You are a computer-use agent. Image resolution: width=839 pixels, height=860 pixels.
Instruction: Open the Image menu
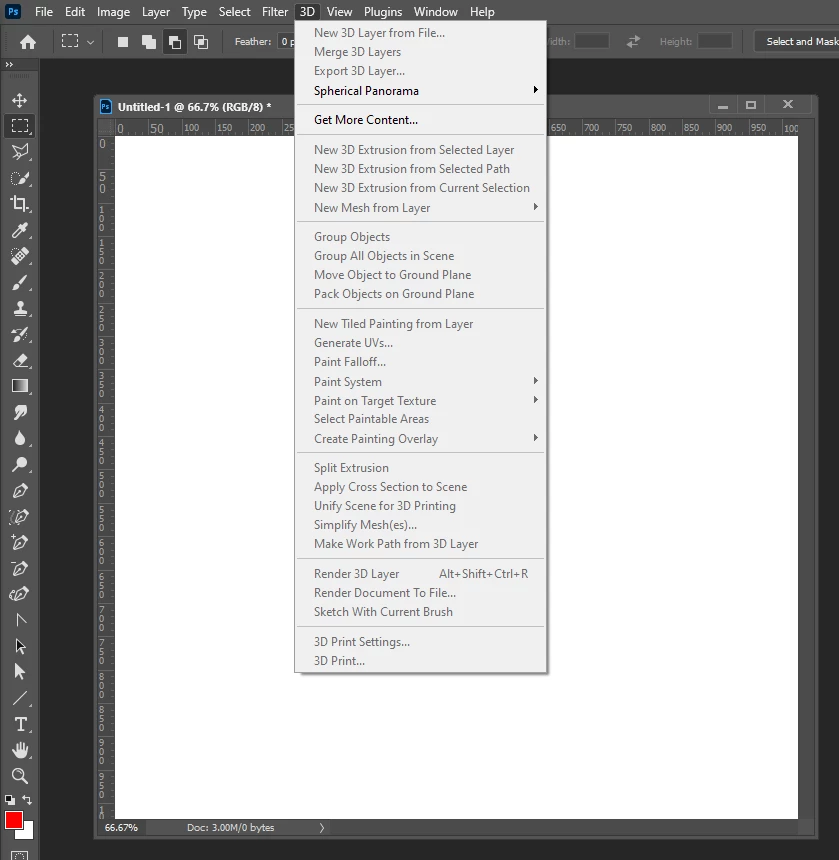coord(114,12)
